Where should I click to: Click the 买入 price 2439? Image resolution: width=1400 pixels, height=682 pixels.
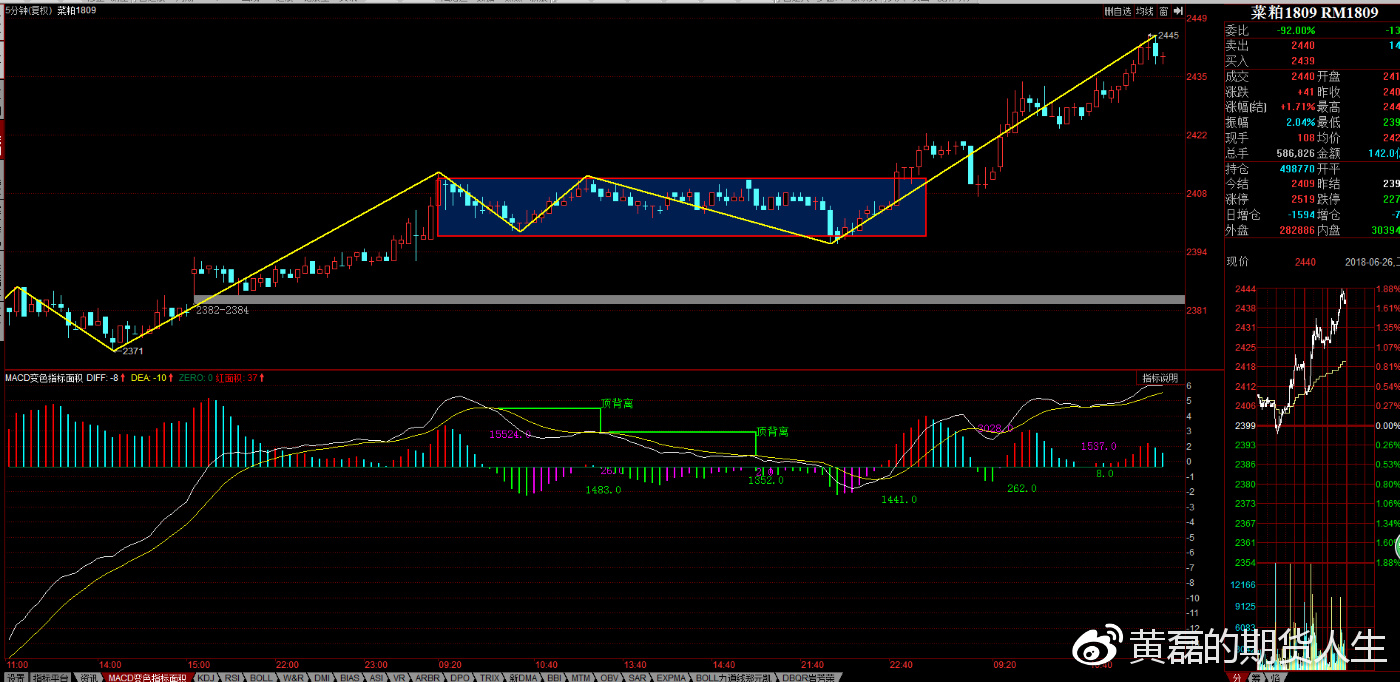(x=1303, y=61)
